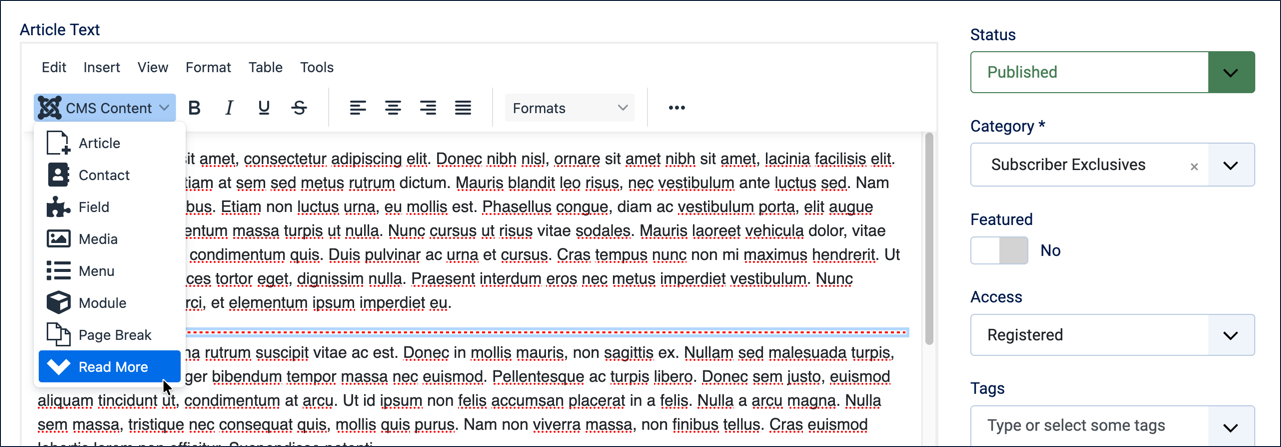This screenshot has width=1281, height=447.
Task: Open the Table menu
Action: point(265,67)
